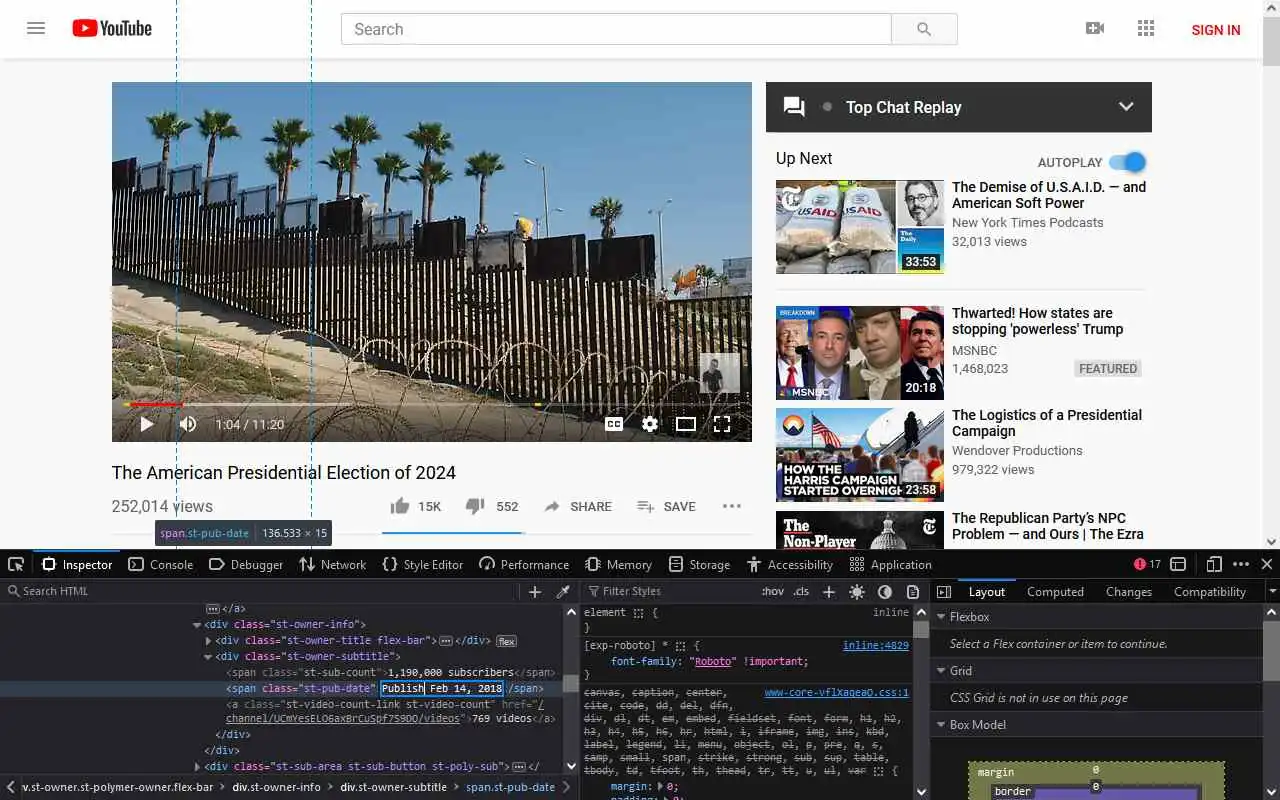The width and height of the screenshot is (1280, 800).
Task: Click the 17 errors indicator badge
Action: tap(1147, 564)
